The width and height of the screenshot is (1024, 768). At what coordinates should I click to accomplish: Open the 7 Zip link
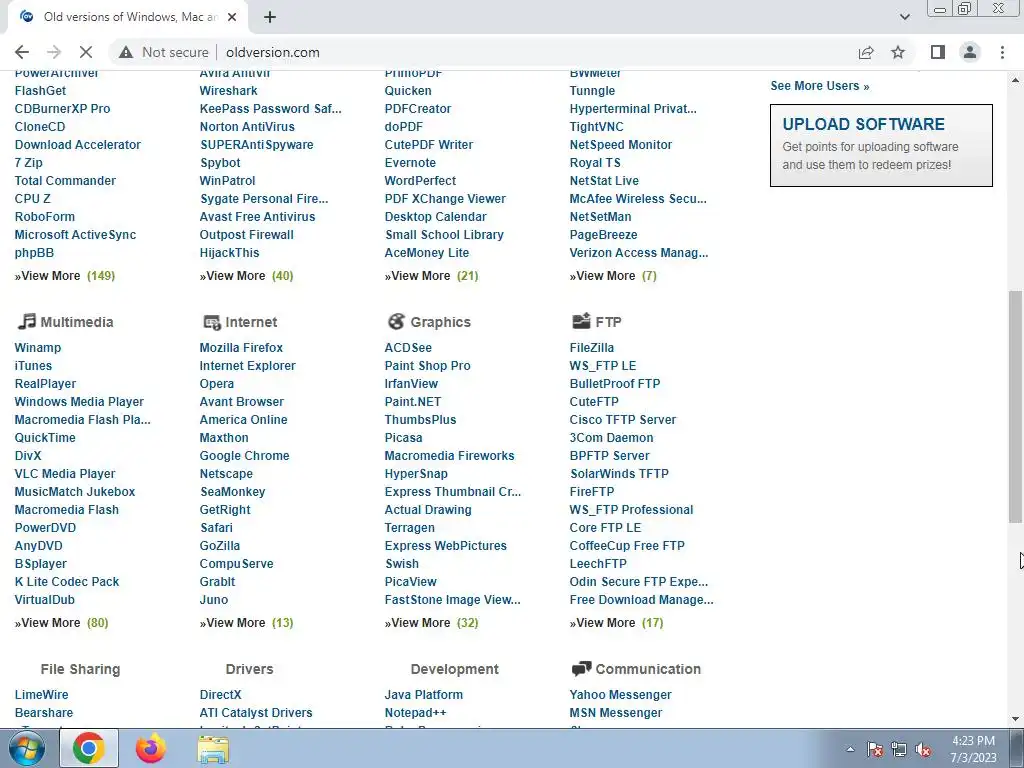click(x=29, y=163)
